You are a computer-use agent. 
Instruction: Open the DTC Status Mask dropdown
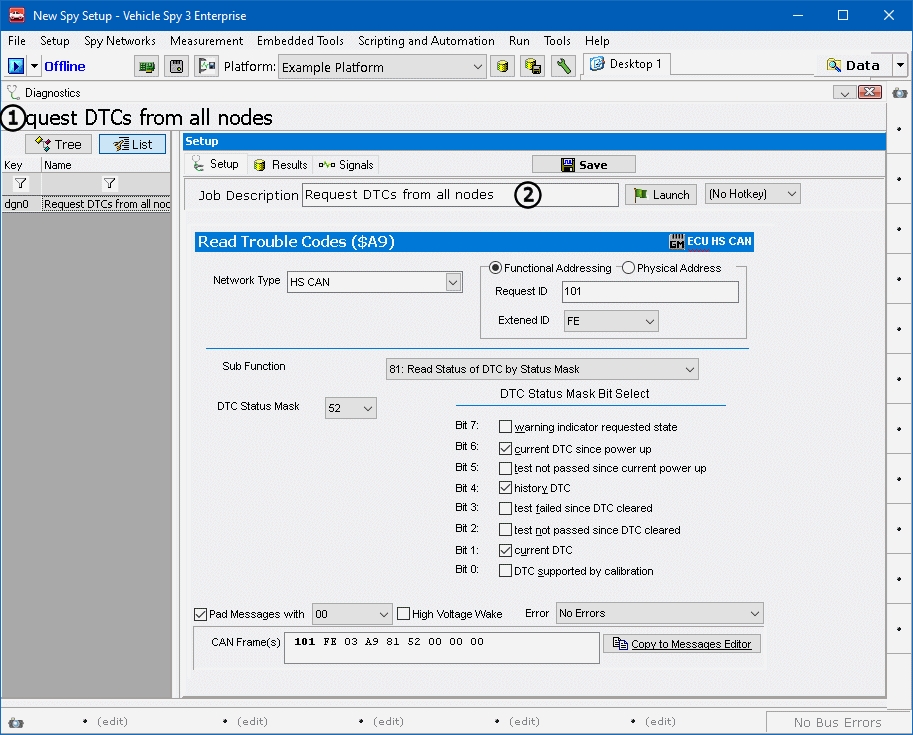367,408
